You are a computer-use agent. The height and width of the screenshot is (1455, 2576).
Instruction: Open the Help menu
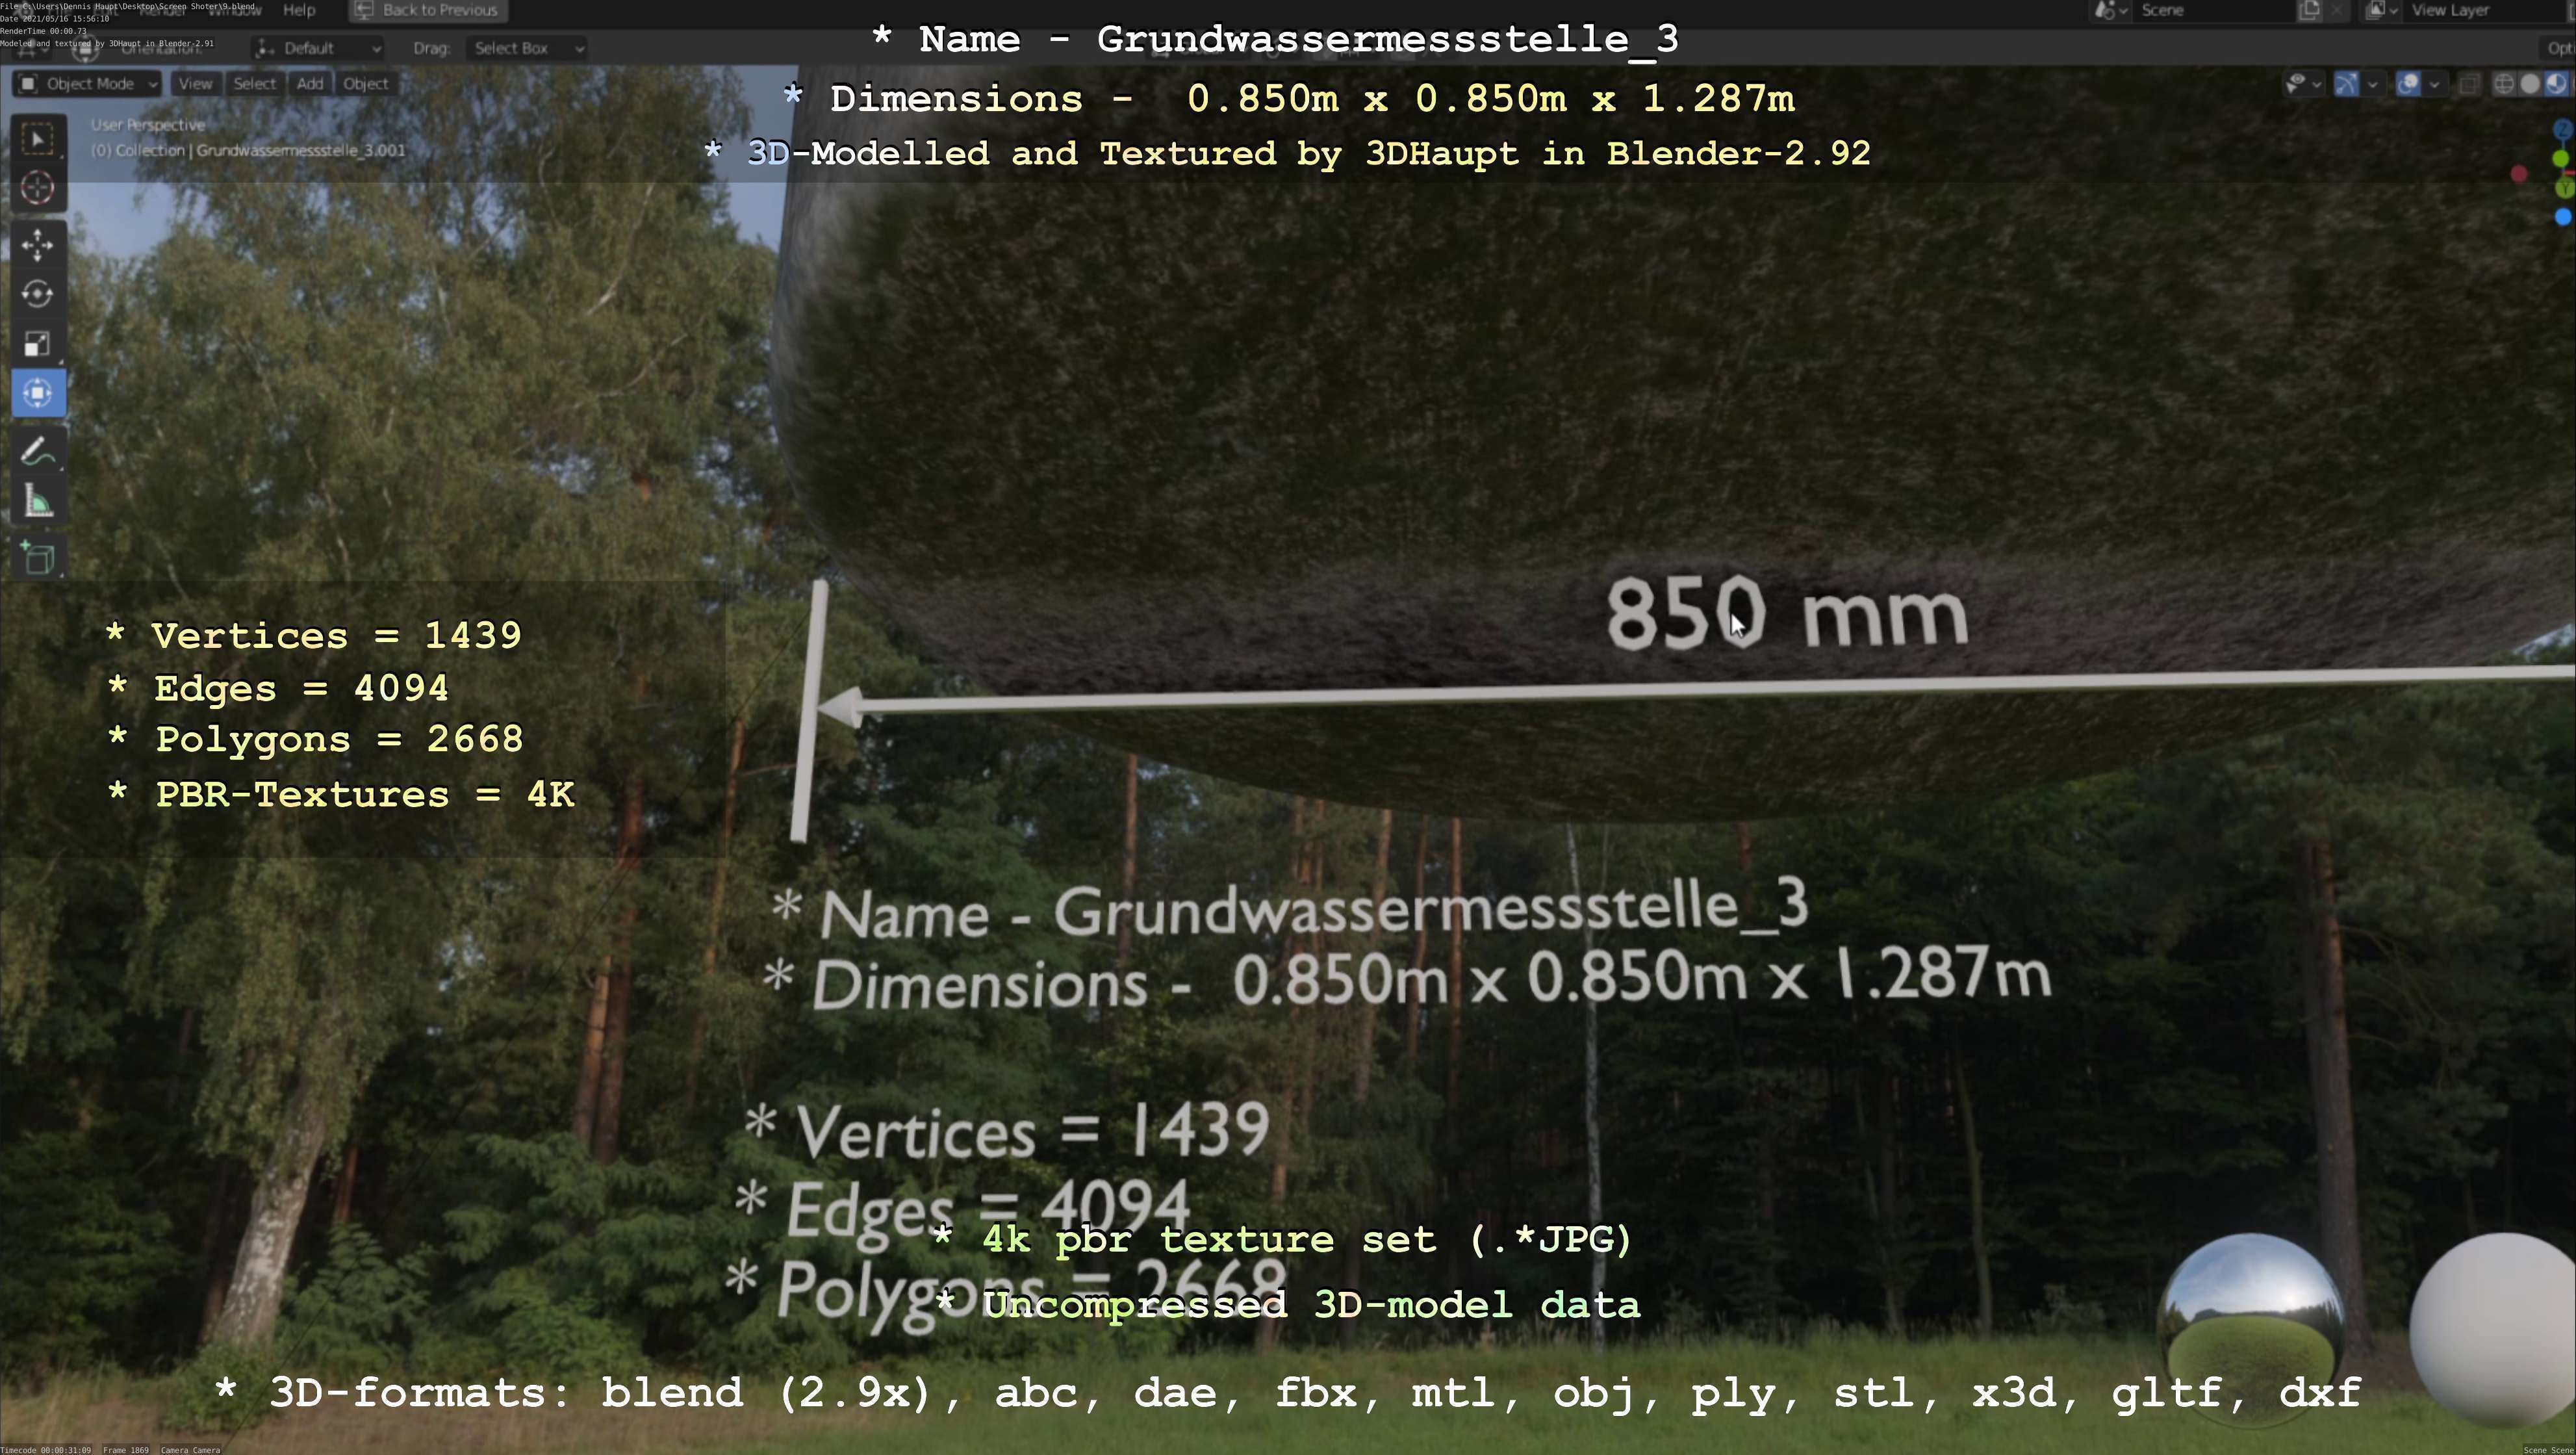pos(299,10)
